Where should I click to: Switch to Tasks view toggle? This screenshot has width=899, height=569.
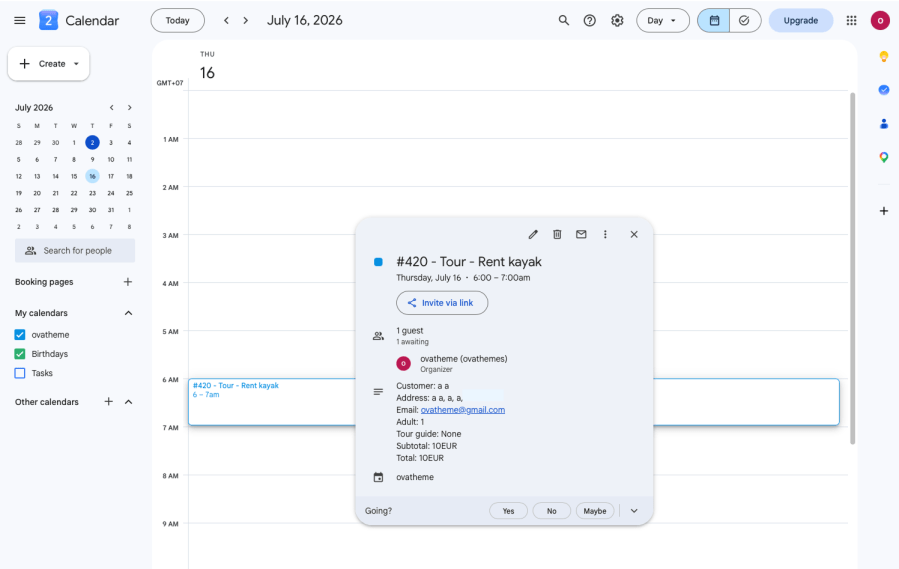(745, 21)
